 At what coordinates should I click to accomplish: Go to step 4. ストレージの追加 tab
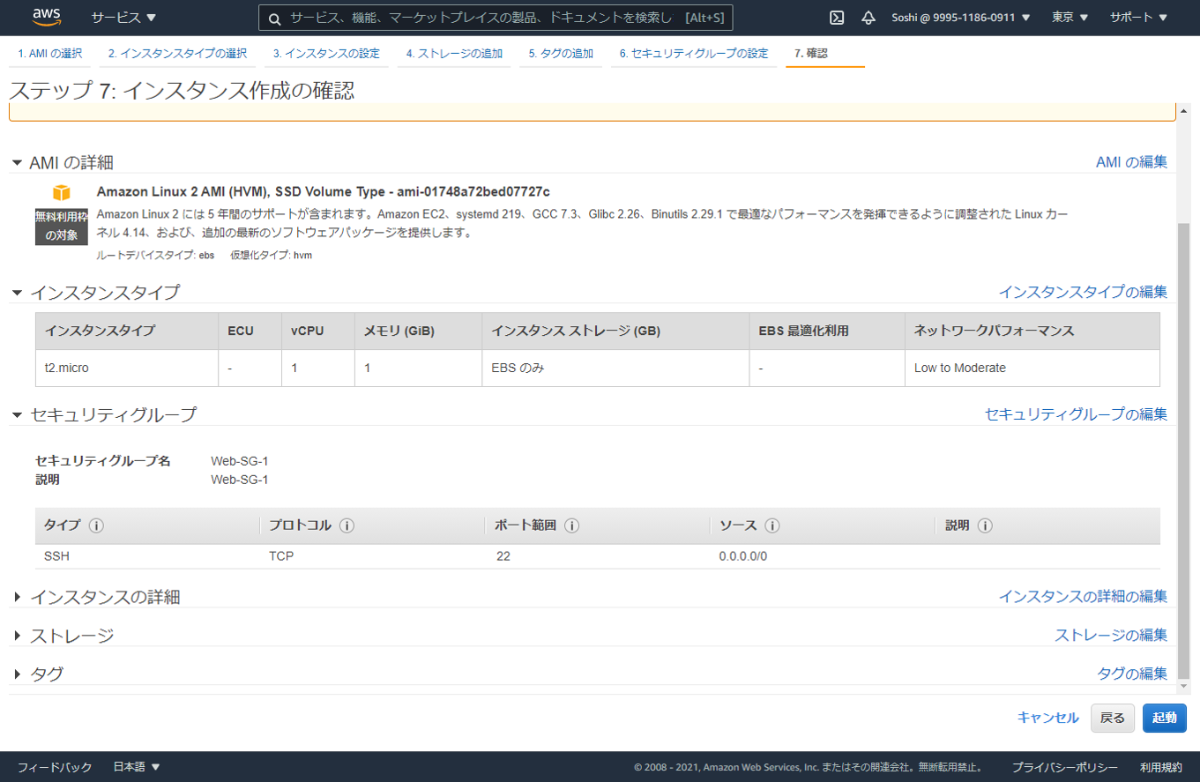click(x=455, y=53)
